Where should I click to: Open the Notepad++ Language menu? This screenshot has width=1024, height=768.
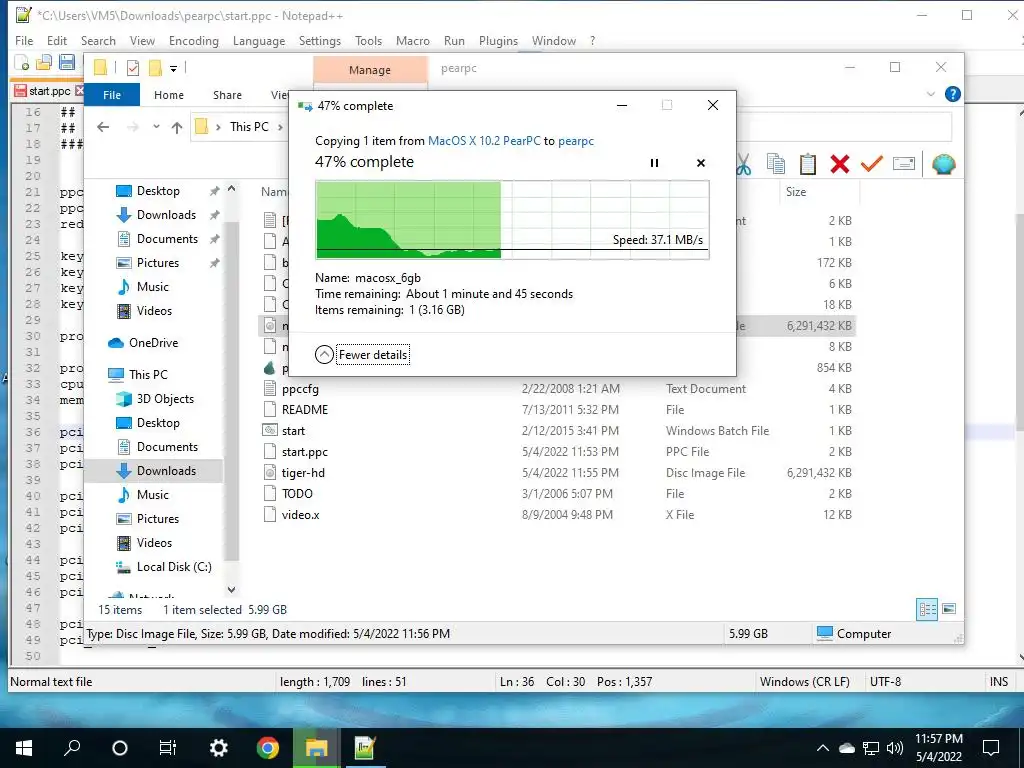pyautogui.click(x=259, y=40)
